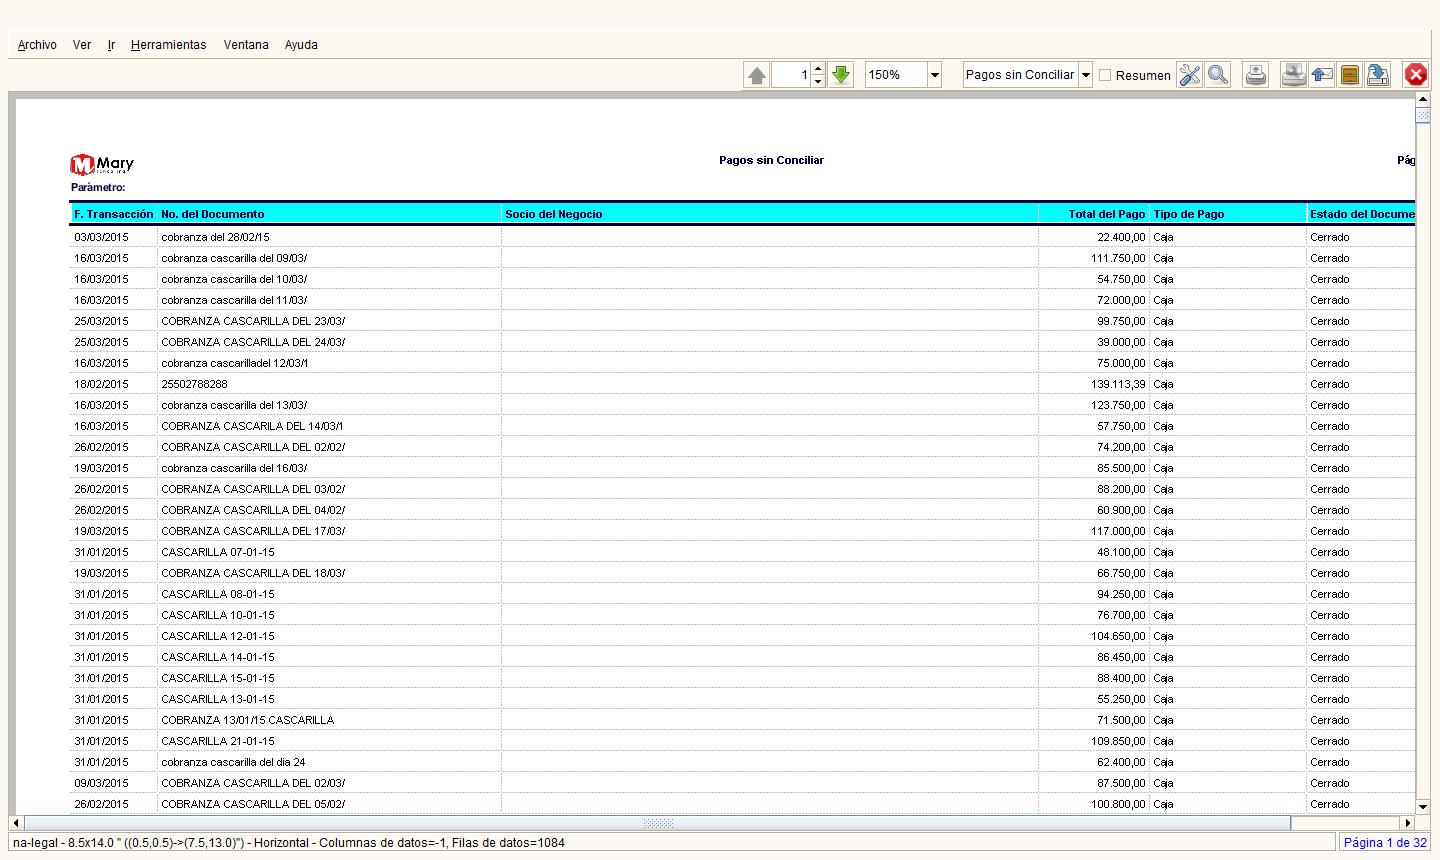1440x860 pixels.
Task: Send report by email envelope icon
Action: pos(1322,75)
